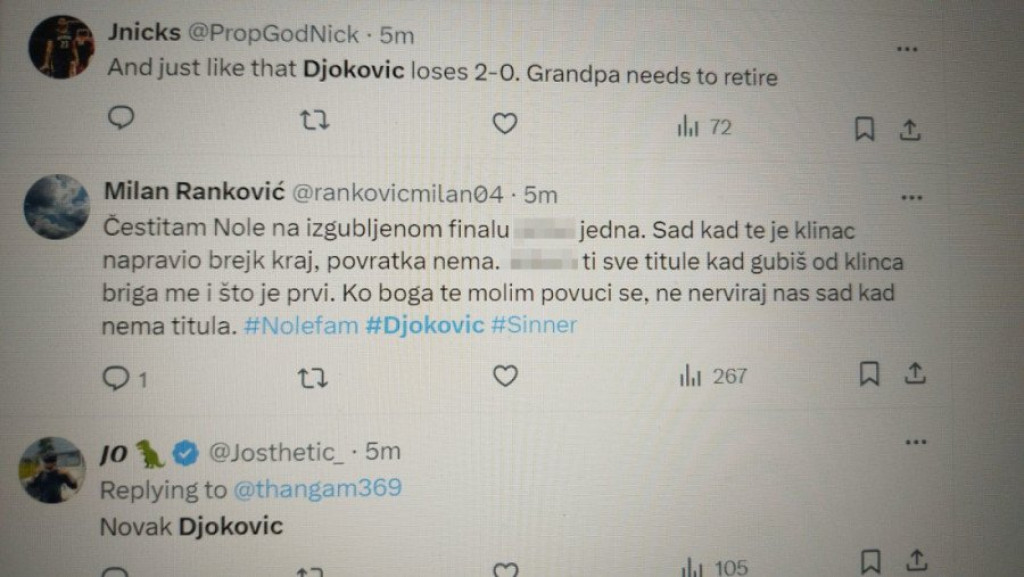Click the verified badge next to JO

point(186,451)
